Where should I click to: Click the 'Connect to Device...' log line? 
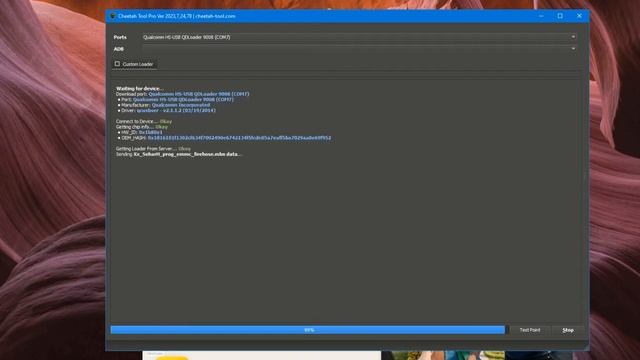pyautogui.click(x=144, y=121)
